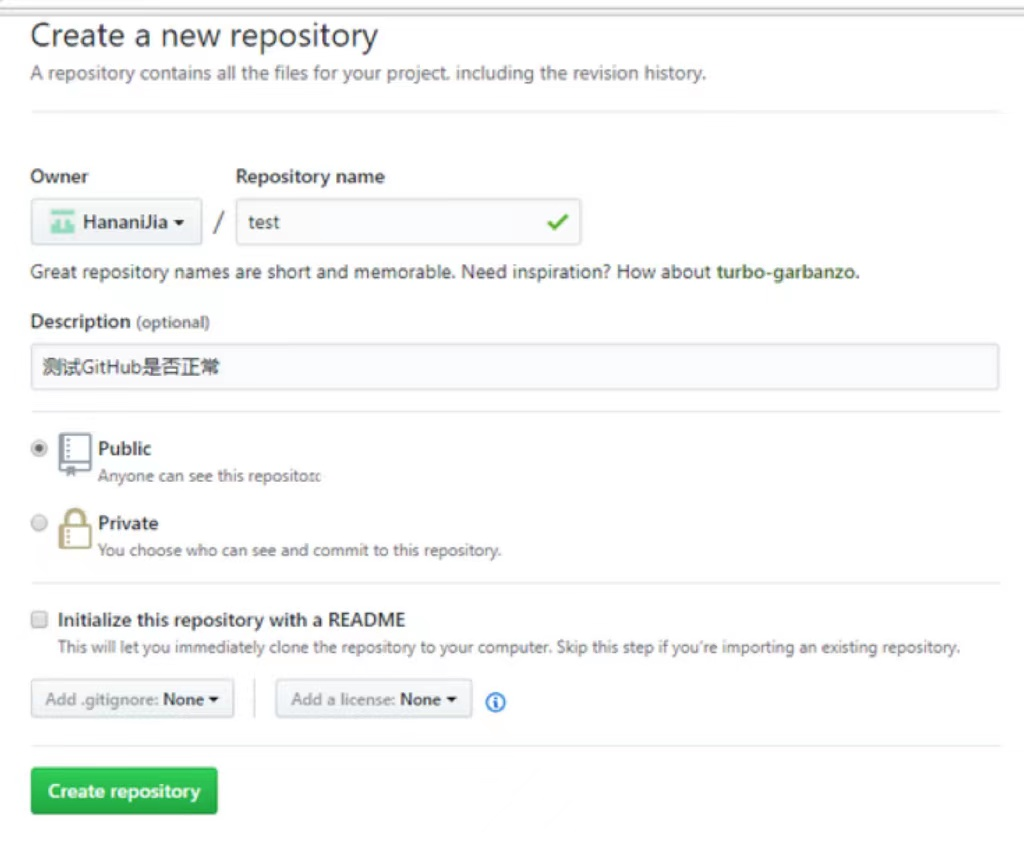Focus the Description text field
This screenshot has width=1024, height=863.
tap(514, 367)
